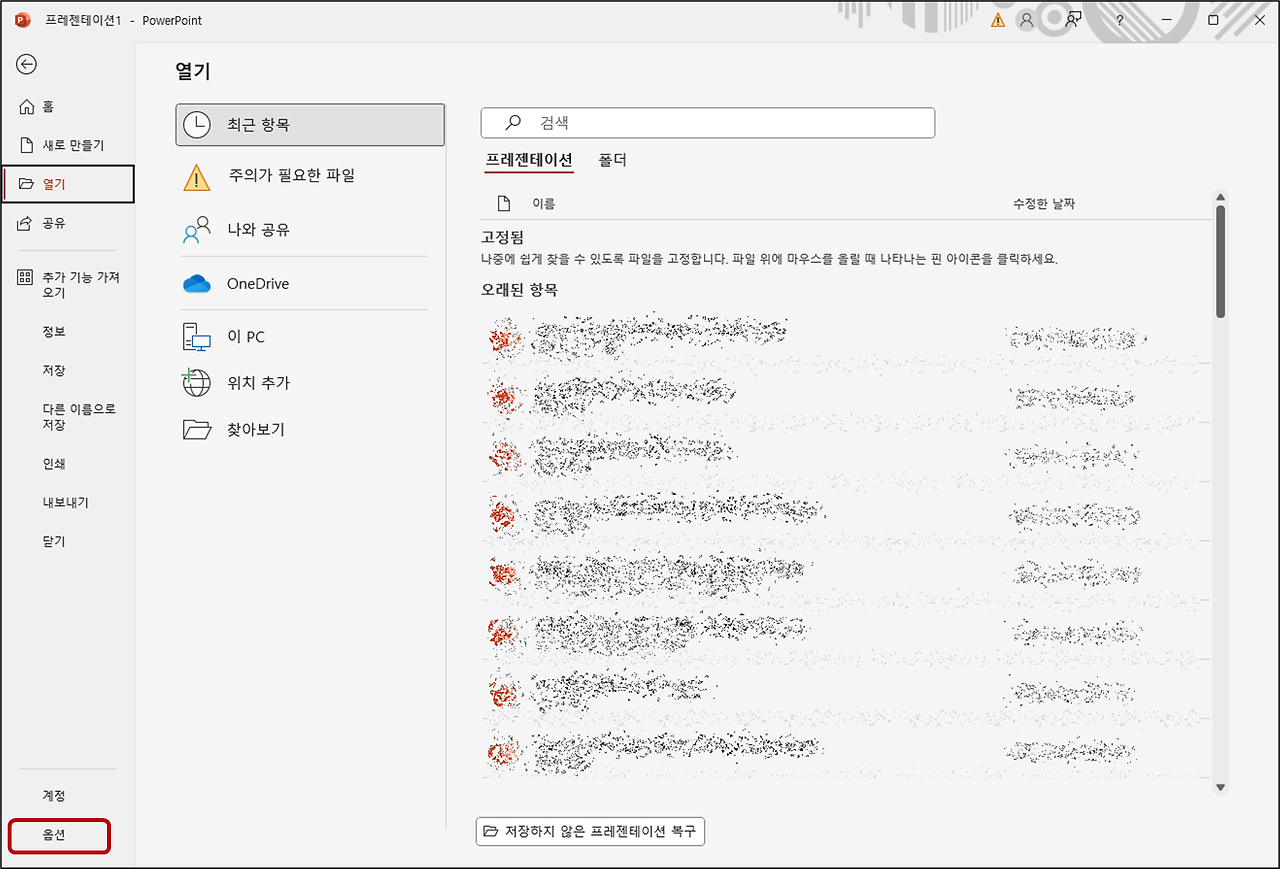Click 저장하지 않은 프레젠테이션 복구 button
The width and height of the screenshot is (1280, 869).
click(x=590, y=831)
